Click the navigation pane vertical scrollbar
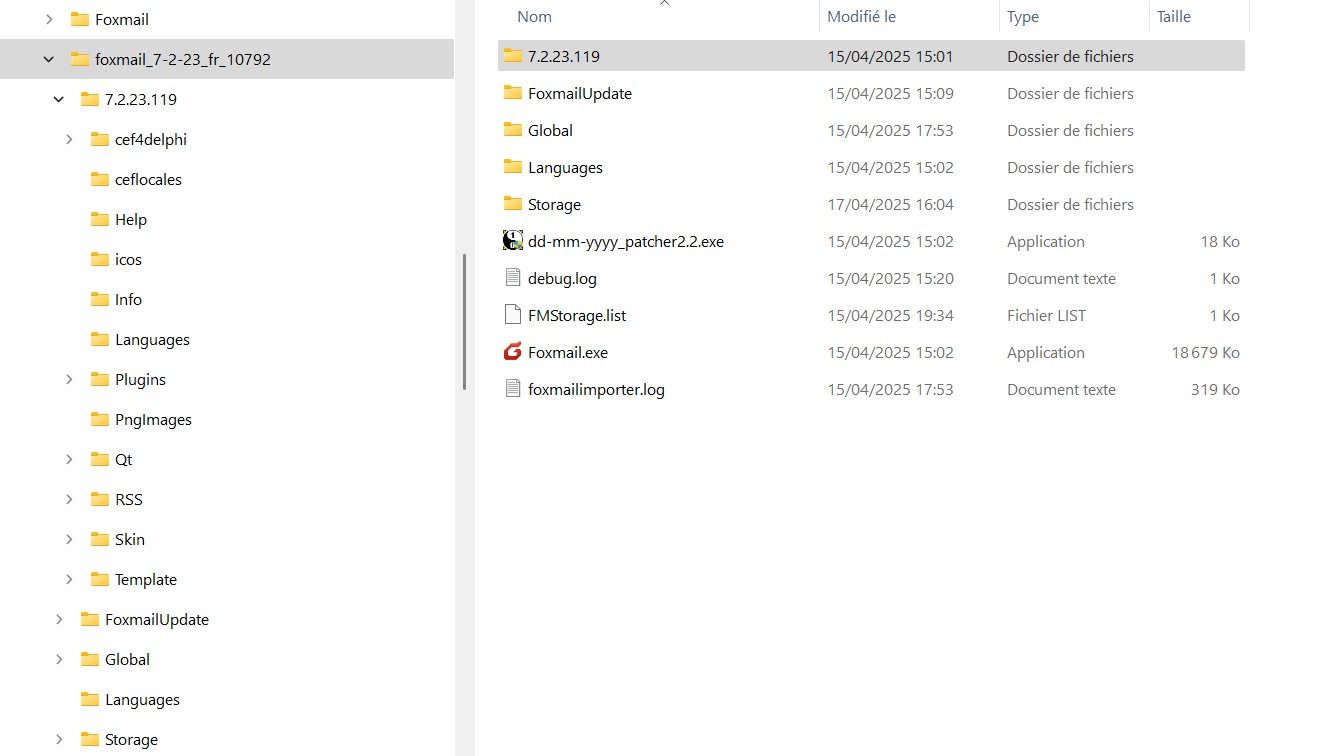 463,322
